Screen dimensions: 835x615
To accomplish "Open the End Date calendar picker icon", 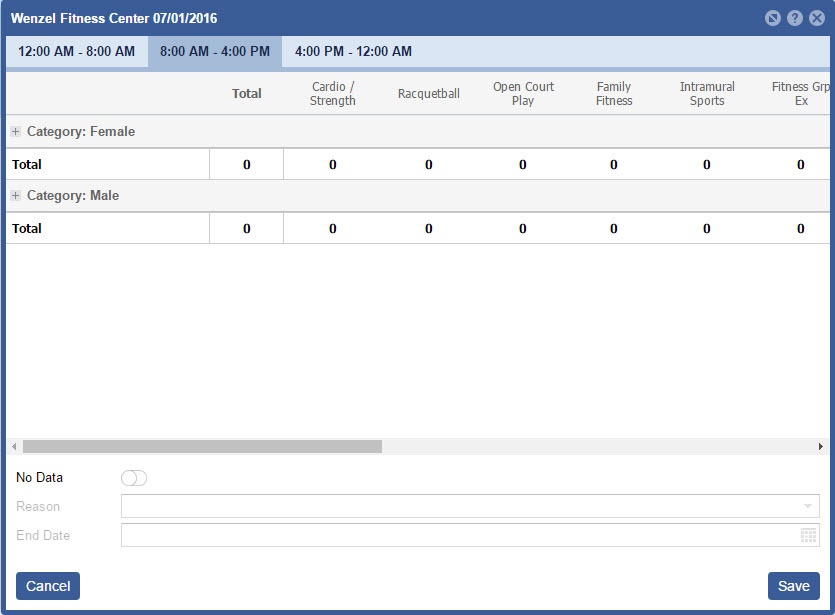I will click(x=808, y=536).
